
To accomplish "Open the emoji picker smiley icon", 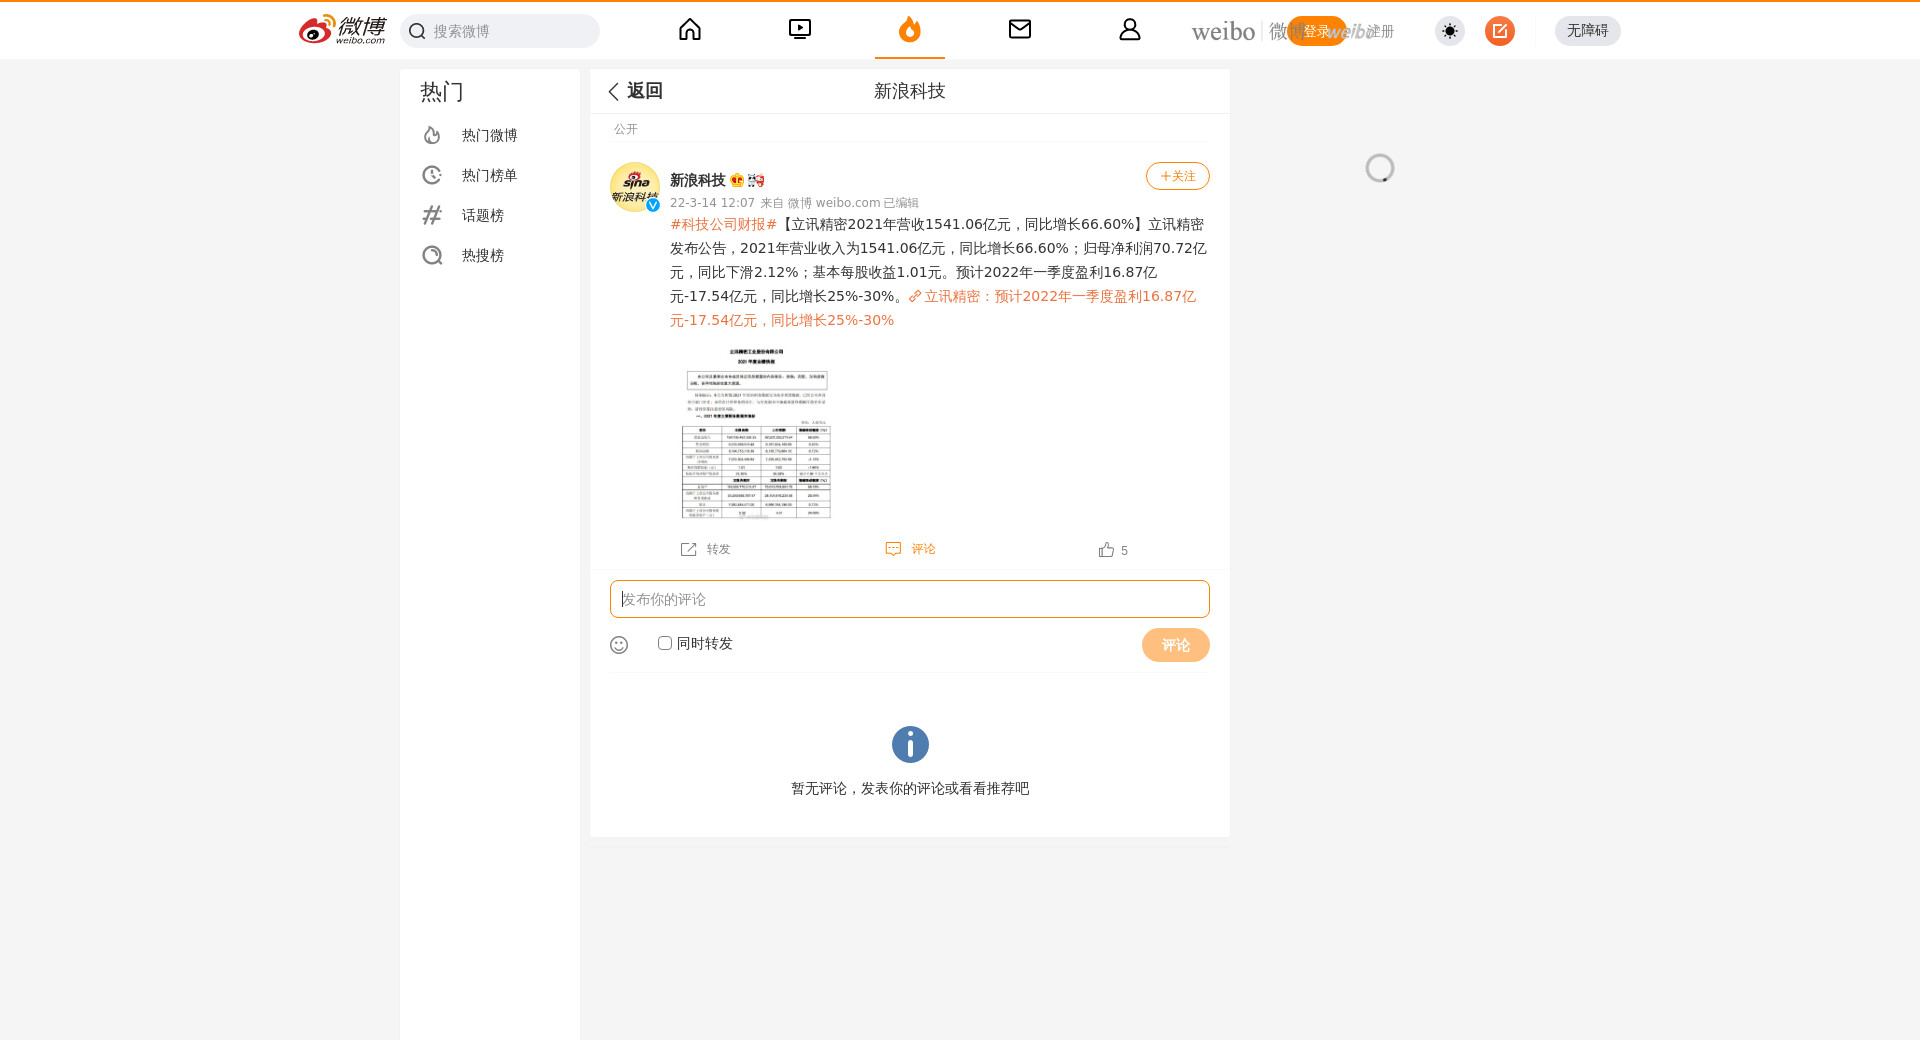I will click(619, 645).
